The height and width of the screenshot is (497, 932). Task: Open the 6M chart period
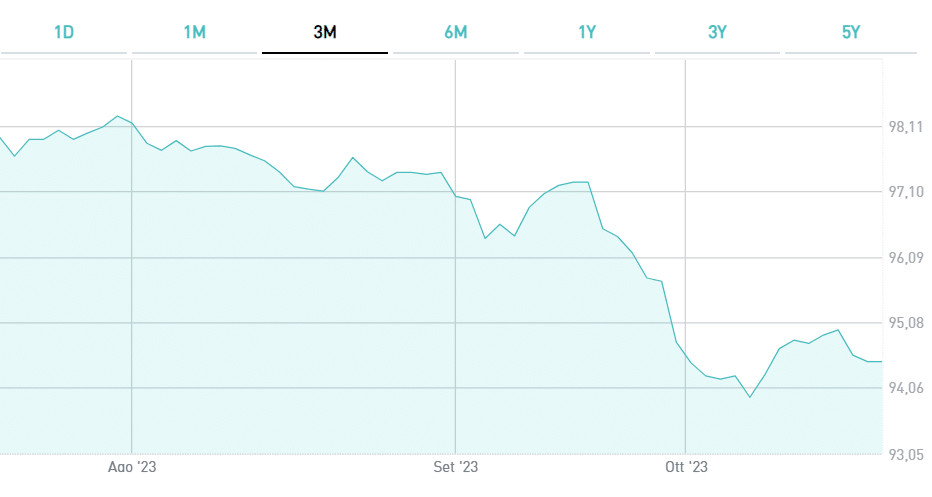(x=456, y=32)
